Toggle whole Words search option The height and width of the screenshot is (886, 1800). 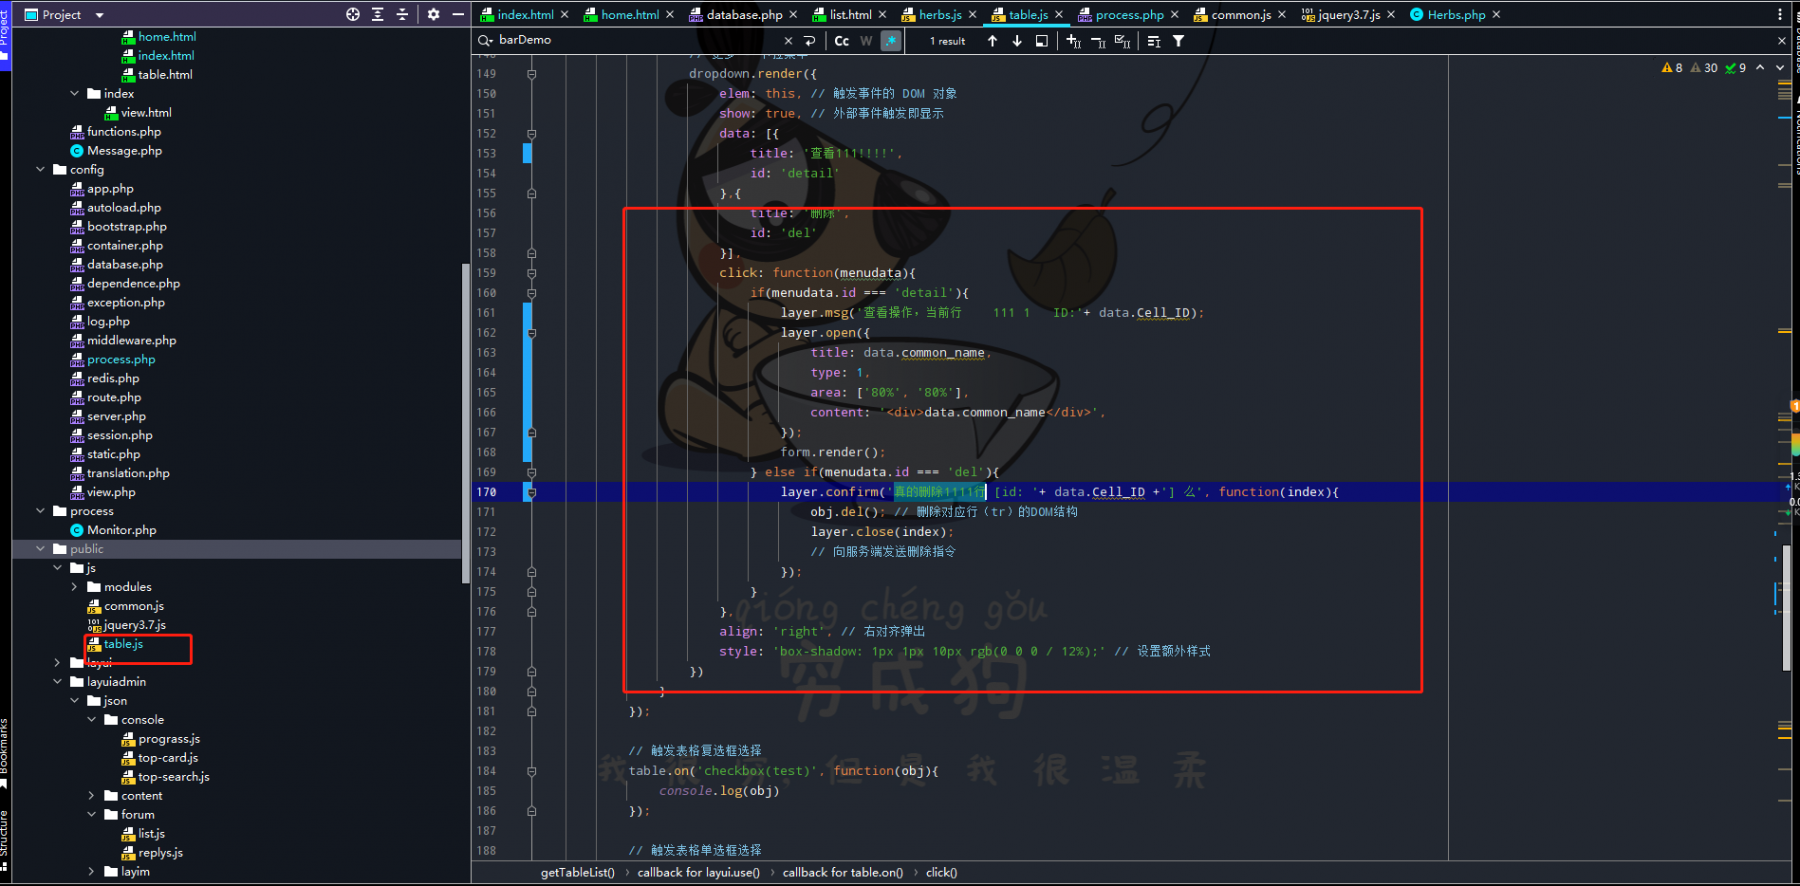(x=866, y=41)
